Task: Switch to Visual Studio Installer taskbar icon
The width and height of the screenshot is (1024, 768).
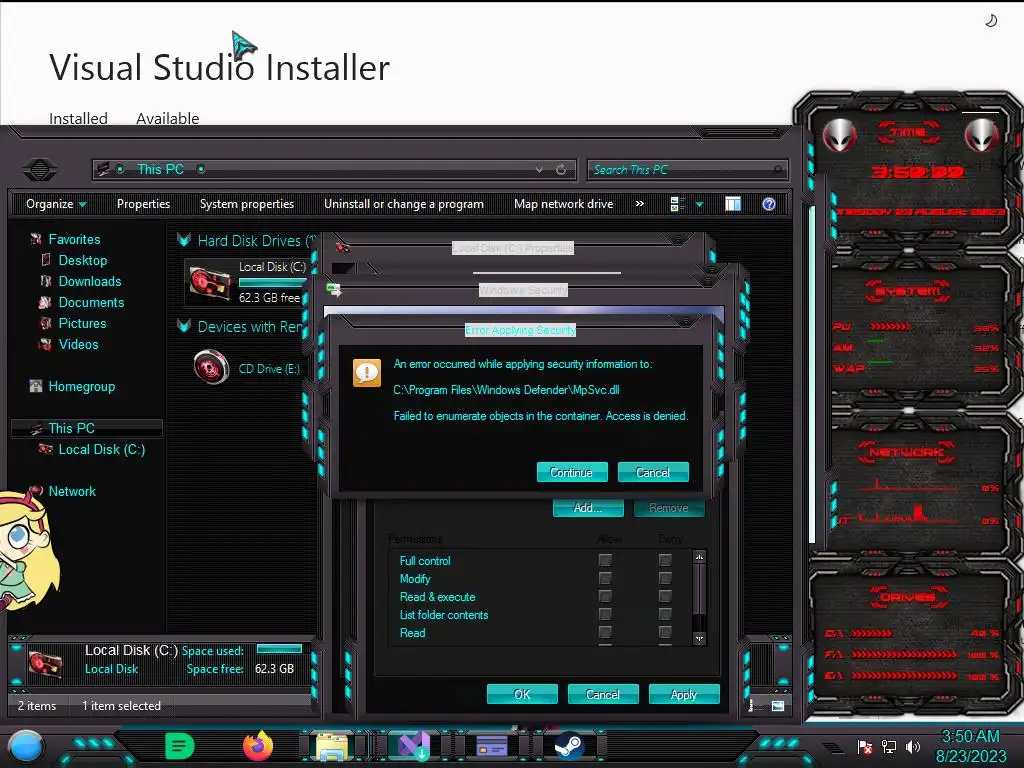Action: pos(414,746)
